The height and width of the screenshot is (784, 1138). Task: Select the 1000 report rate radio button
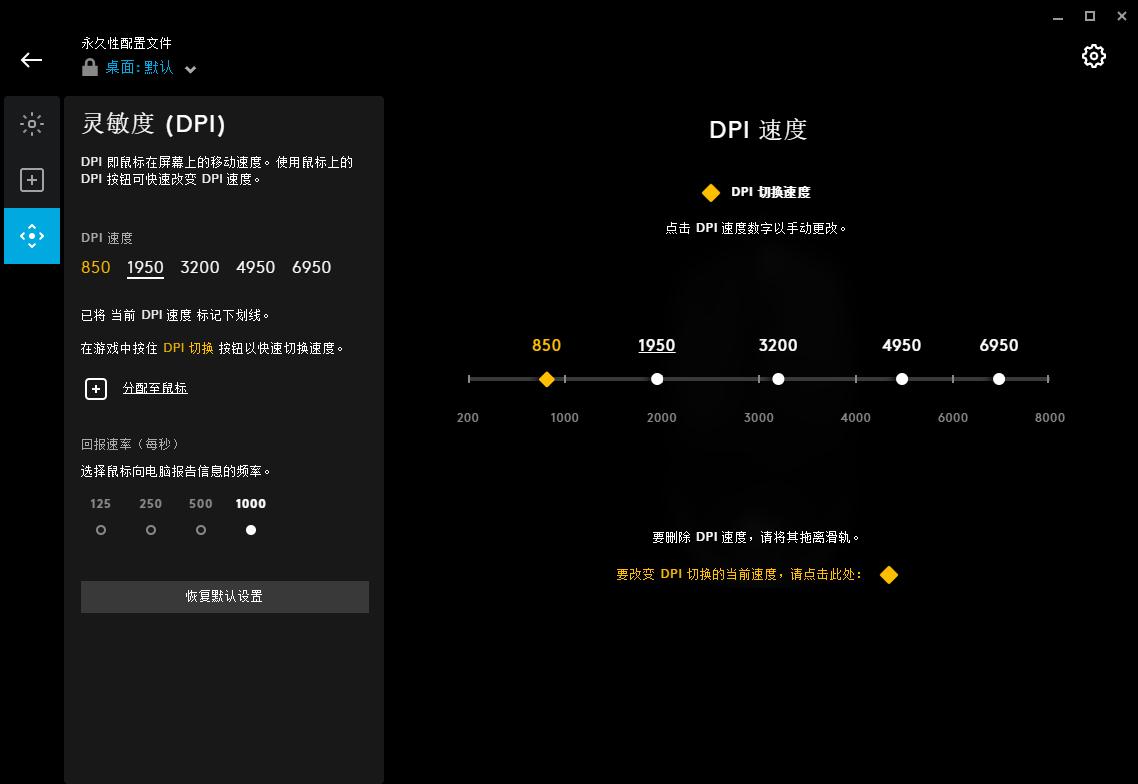[251, 530]
